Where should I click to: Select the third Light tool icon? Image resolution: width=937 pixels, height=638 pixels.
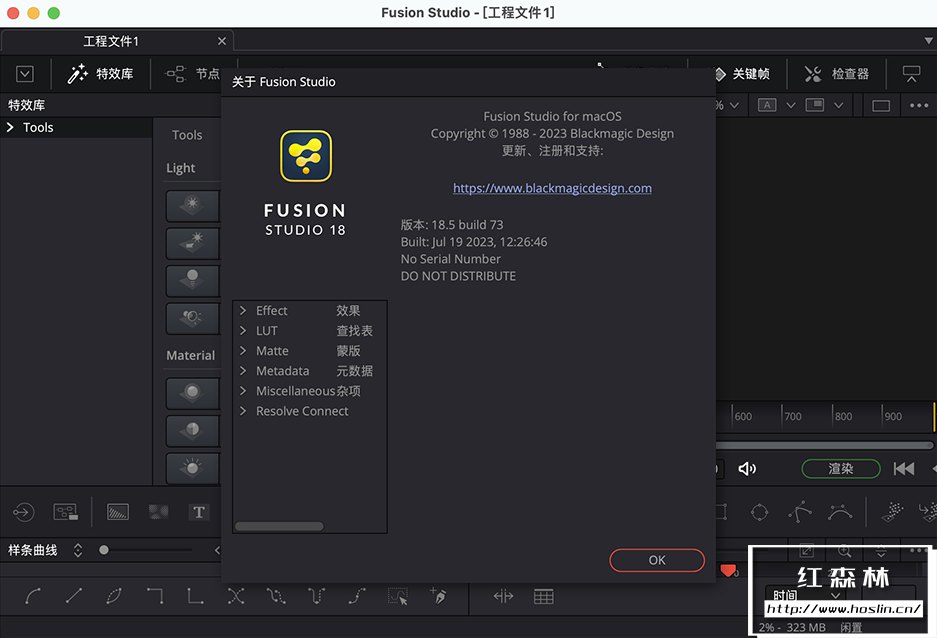coord(192,280)
